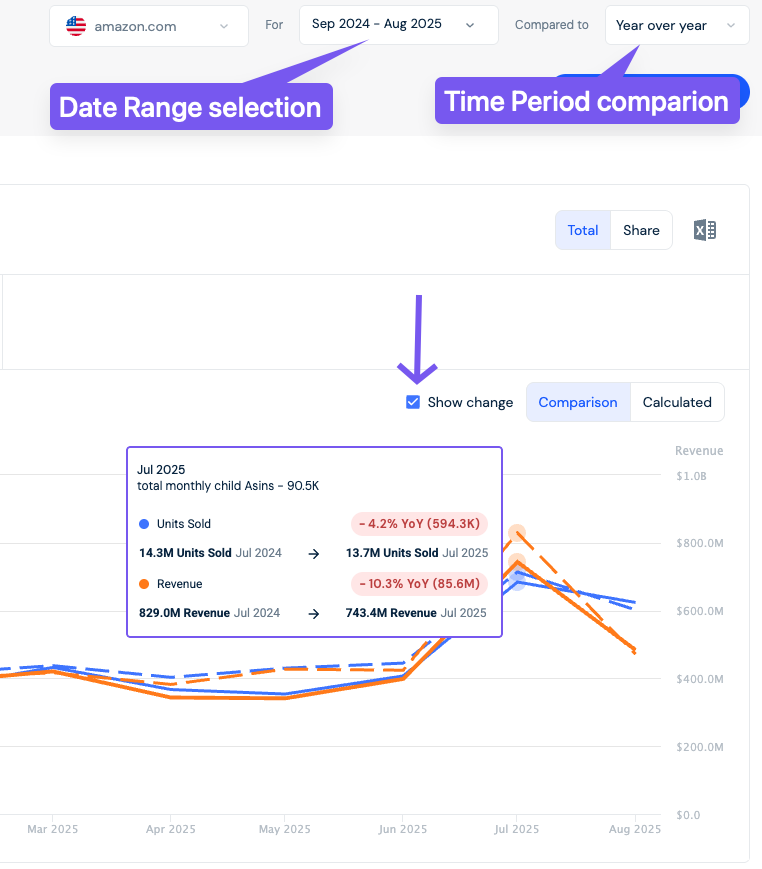Switch to the Share tab
Screen dimensions: 762x869
point(641,230)
